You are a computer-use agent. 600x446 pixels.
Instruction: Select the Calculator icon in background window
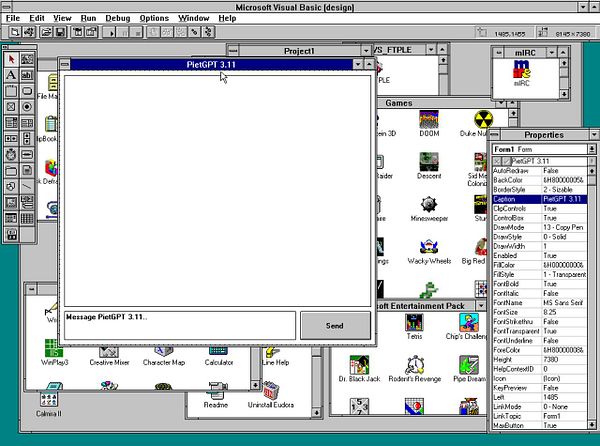point(219,357)
